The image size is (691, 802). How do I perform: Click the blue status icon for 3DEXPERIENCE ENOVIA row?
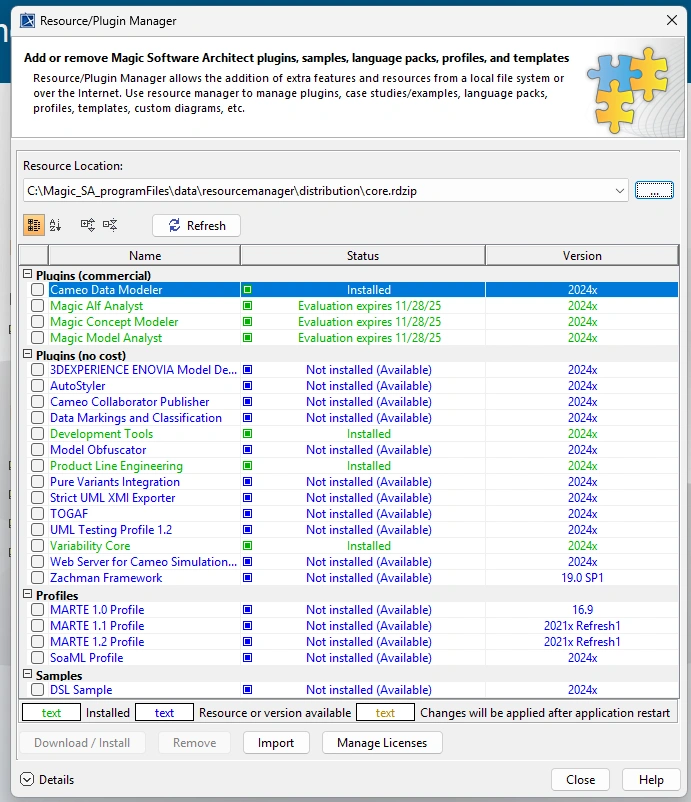(248, 370)
